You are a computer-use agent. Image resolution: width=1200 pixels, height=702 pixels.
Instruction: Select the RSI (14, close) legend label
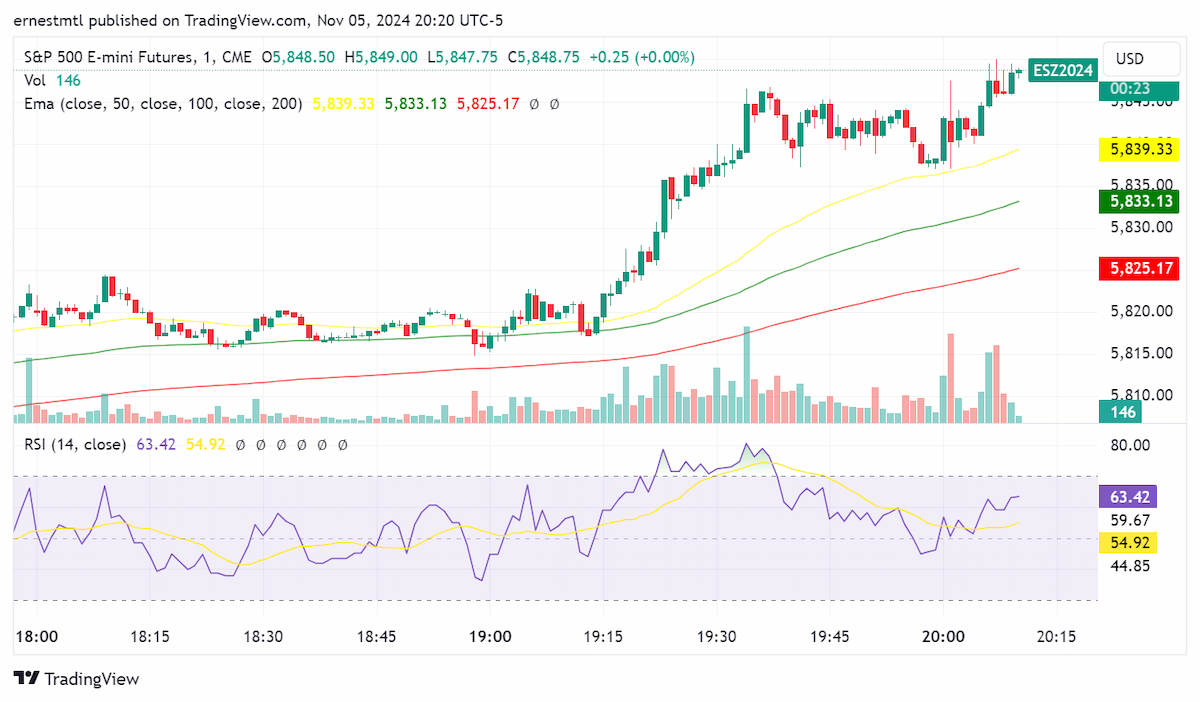coord(75,444)
